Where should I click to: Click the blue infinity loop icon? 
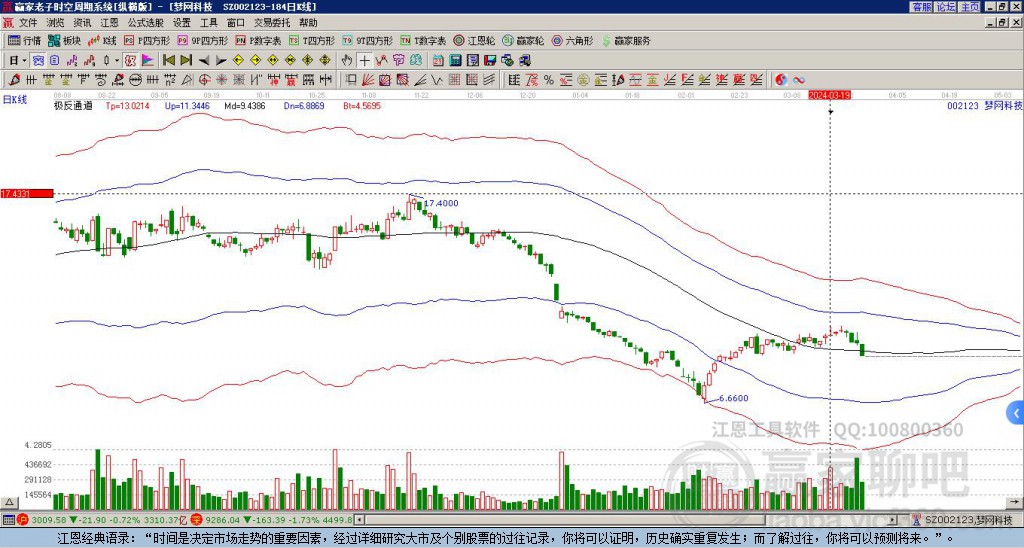(x=799, y=80)
